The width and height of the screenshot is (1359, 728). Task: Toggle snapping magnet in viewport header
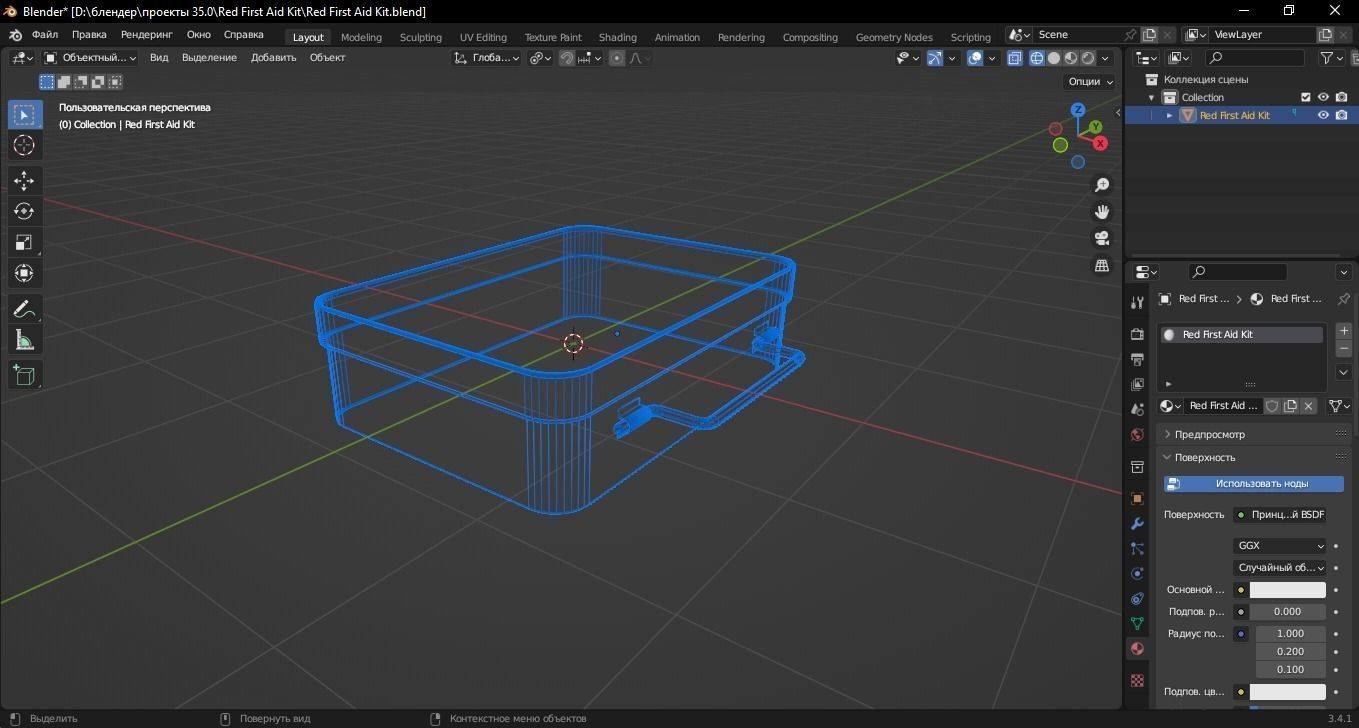pyautogui.click(x=566, y=58)
